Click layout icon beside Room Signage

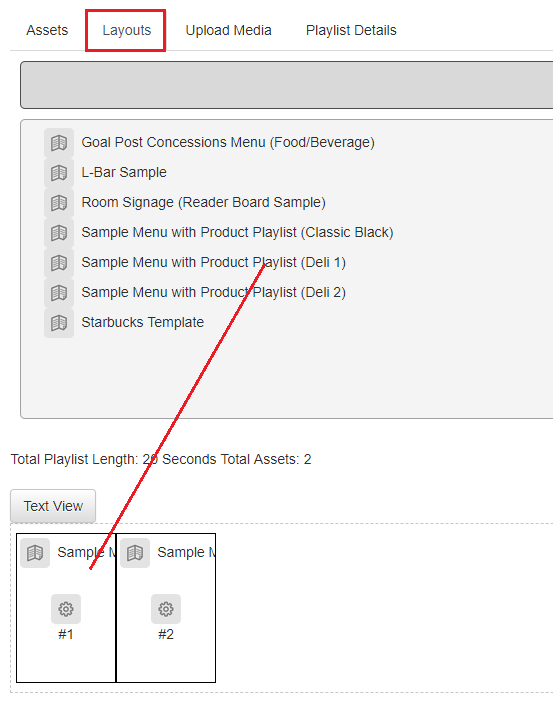click(x=59, y=203)
